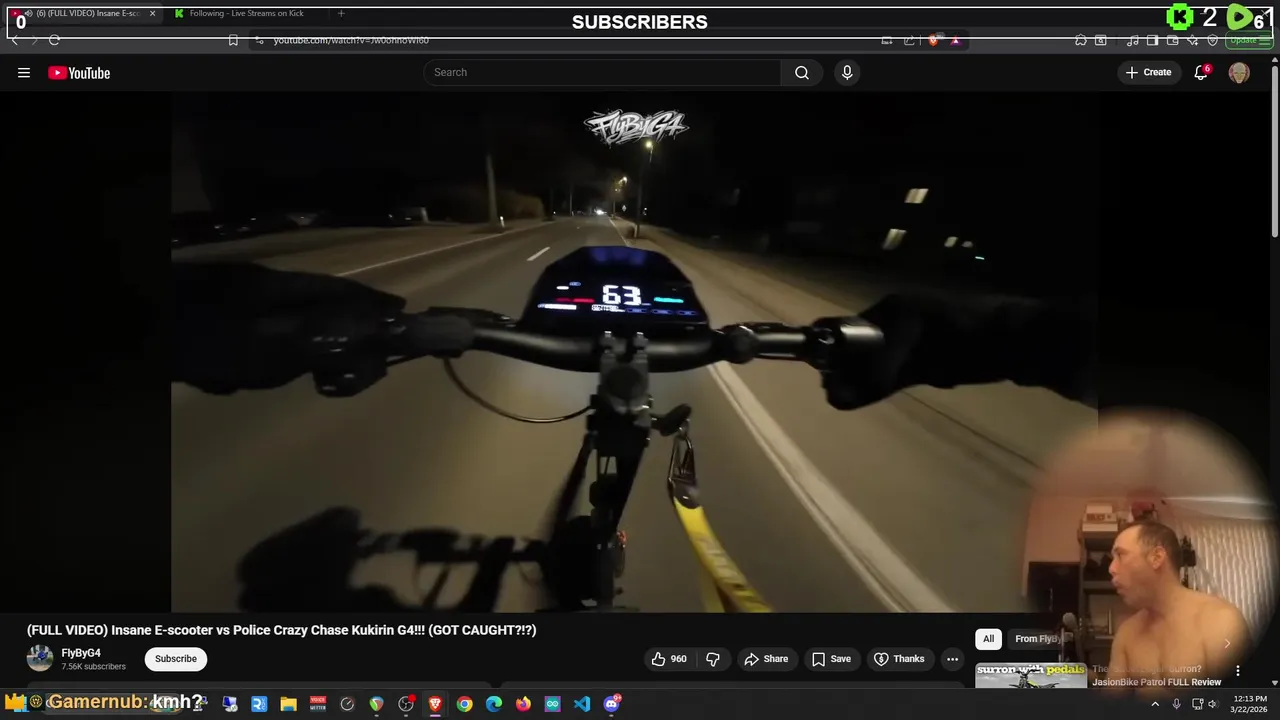Reload the page in the browser
This screenshot has width=1280, height=720.
(x=54, y=40)
